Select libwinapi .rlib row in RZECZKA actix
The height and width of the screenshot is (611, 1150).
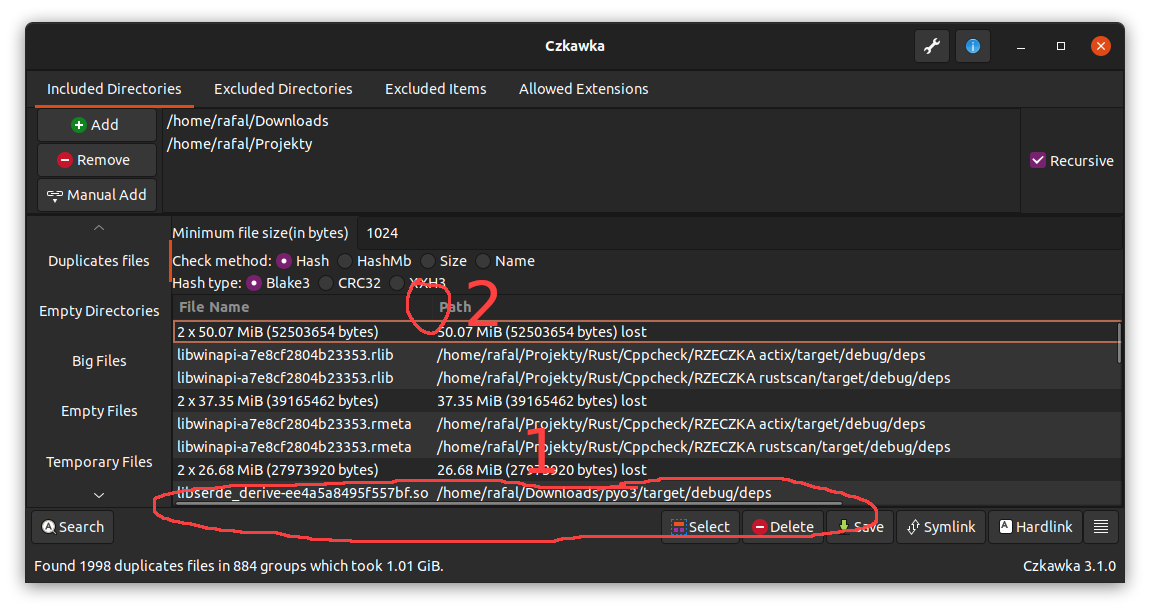645,355
